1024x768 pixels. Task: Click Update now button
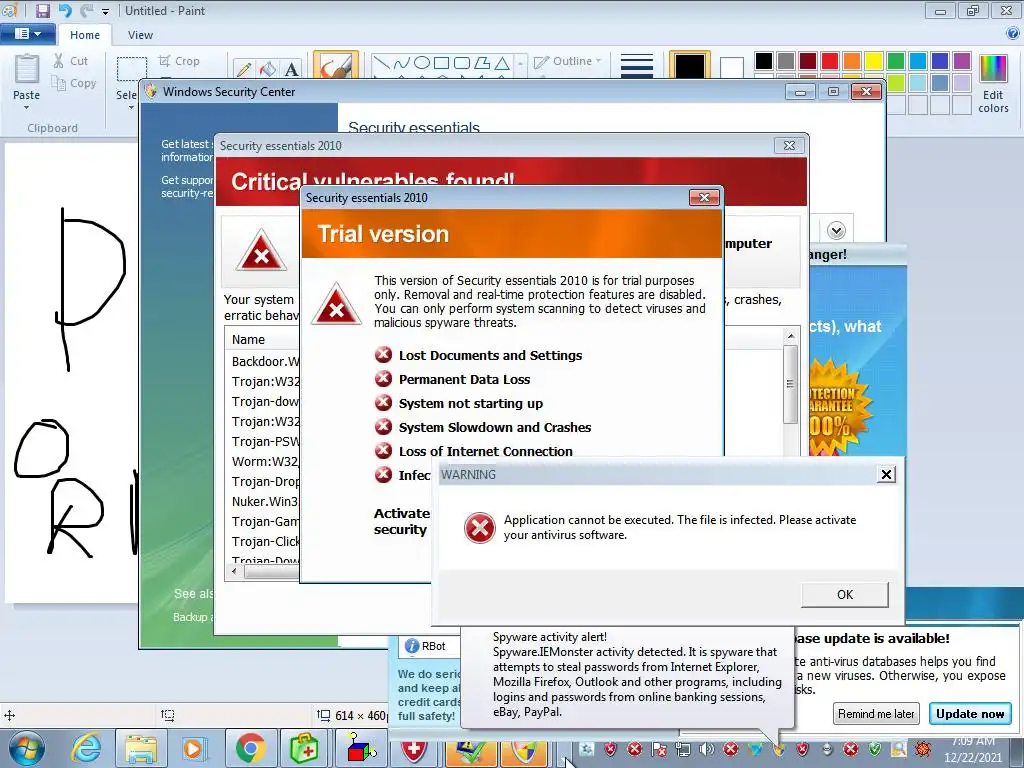(x=970, y=714)
